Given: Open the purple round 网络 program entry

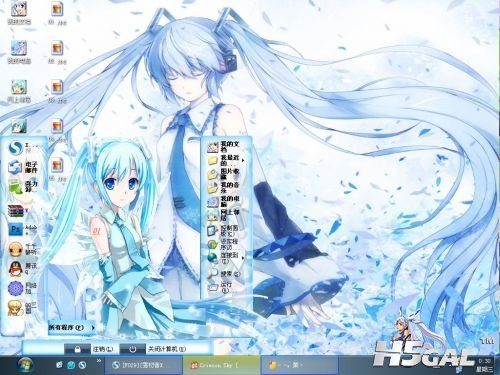Looking at the screenshot, I should pos(23,287).
